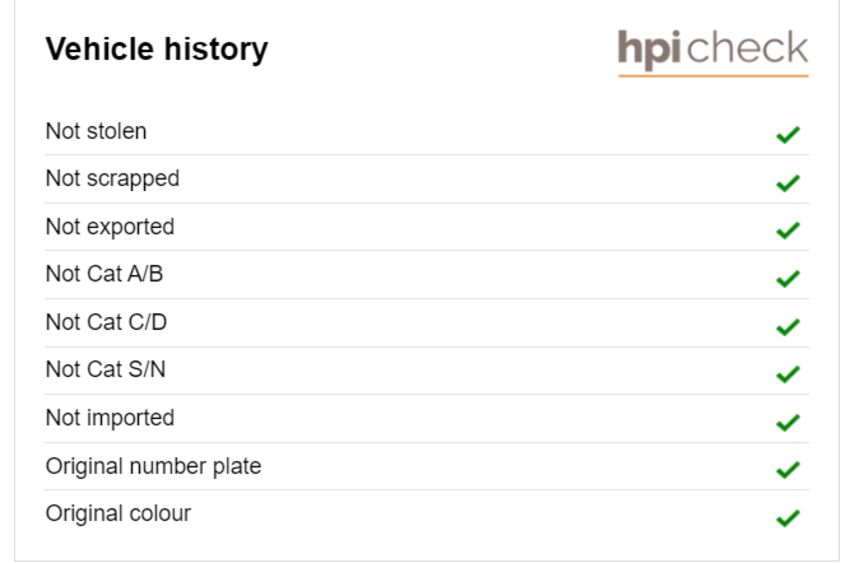Select the Not stolen text row

[x=427, y=132]
